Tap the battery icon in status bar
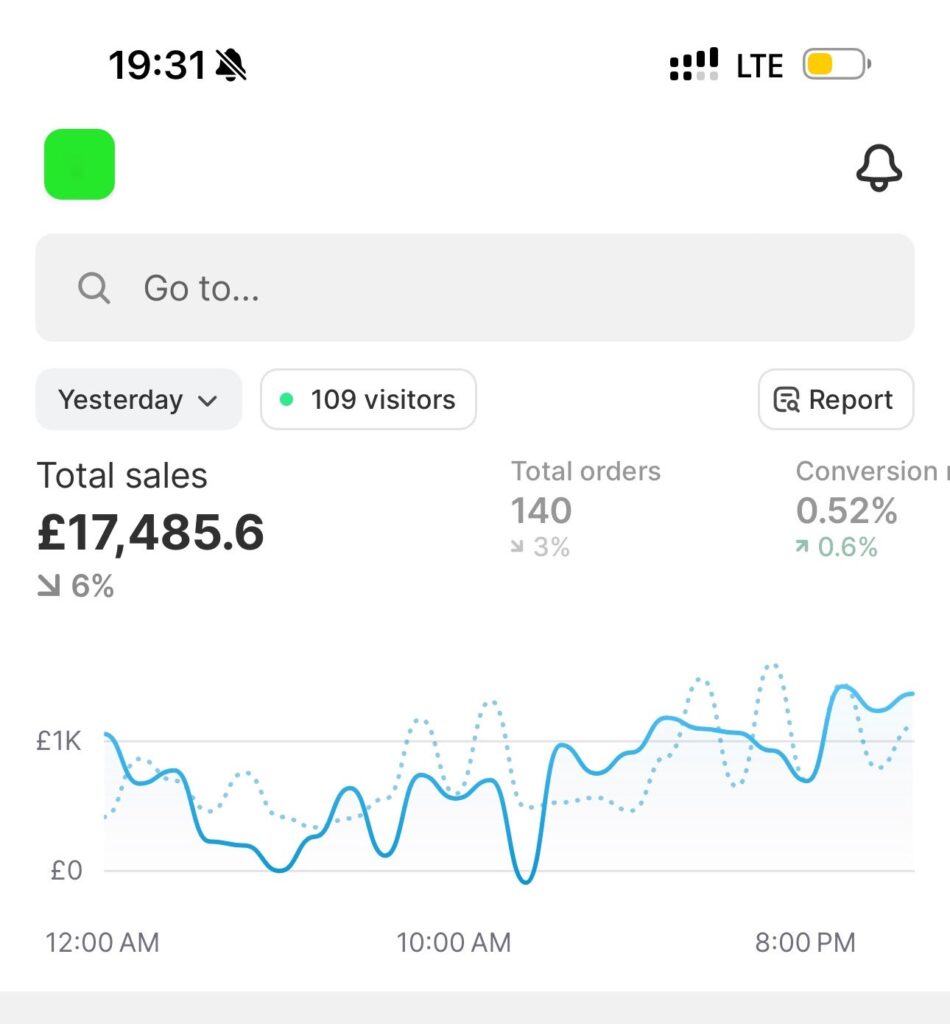This screenshot has height=1024, width=950. click(x=836, y=66)
